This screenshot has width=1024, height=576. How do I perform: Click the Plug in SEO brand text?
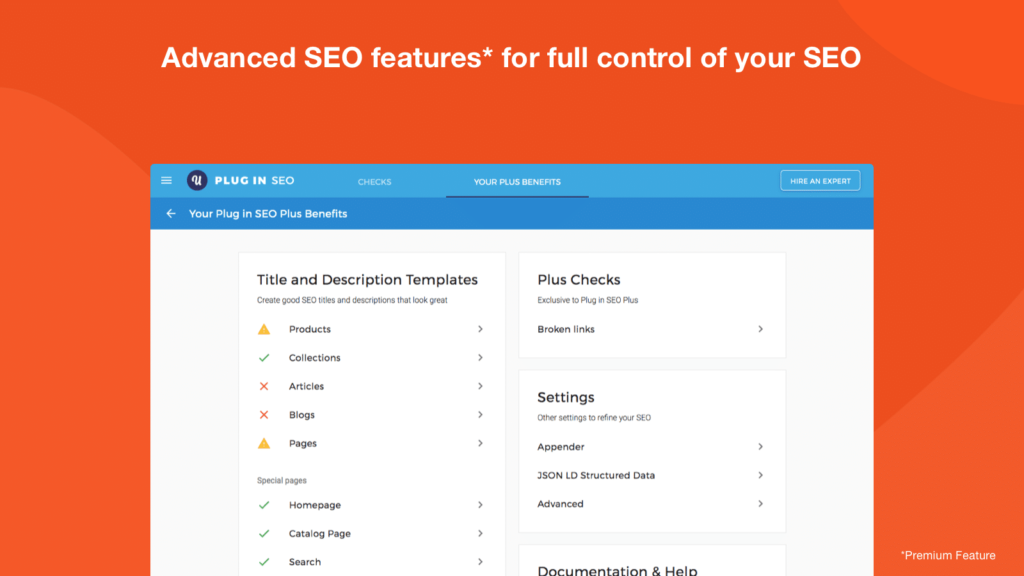coord(254,180)
